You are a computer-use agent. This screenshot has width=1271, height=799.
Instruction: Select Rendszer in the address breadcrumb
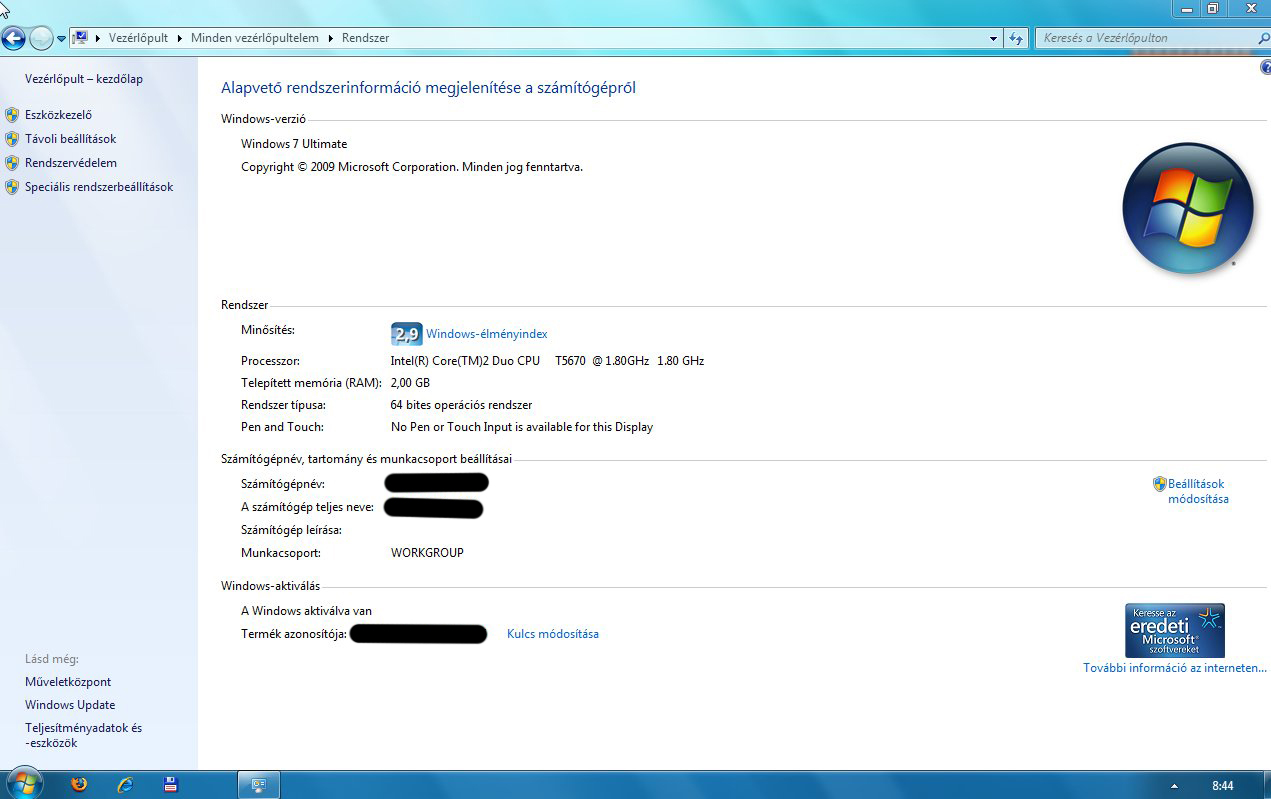pyautogui.click(x=365, y=38)
